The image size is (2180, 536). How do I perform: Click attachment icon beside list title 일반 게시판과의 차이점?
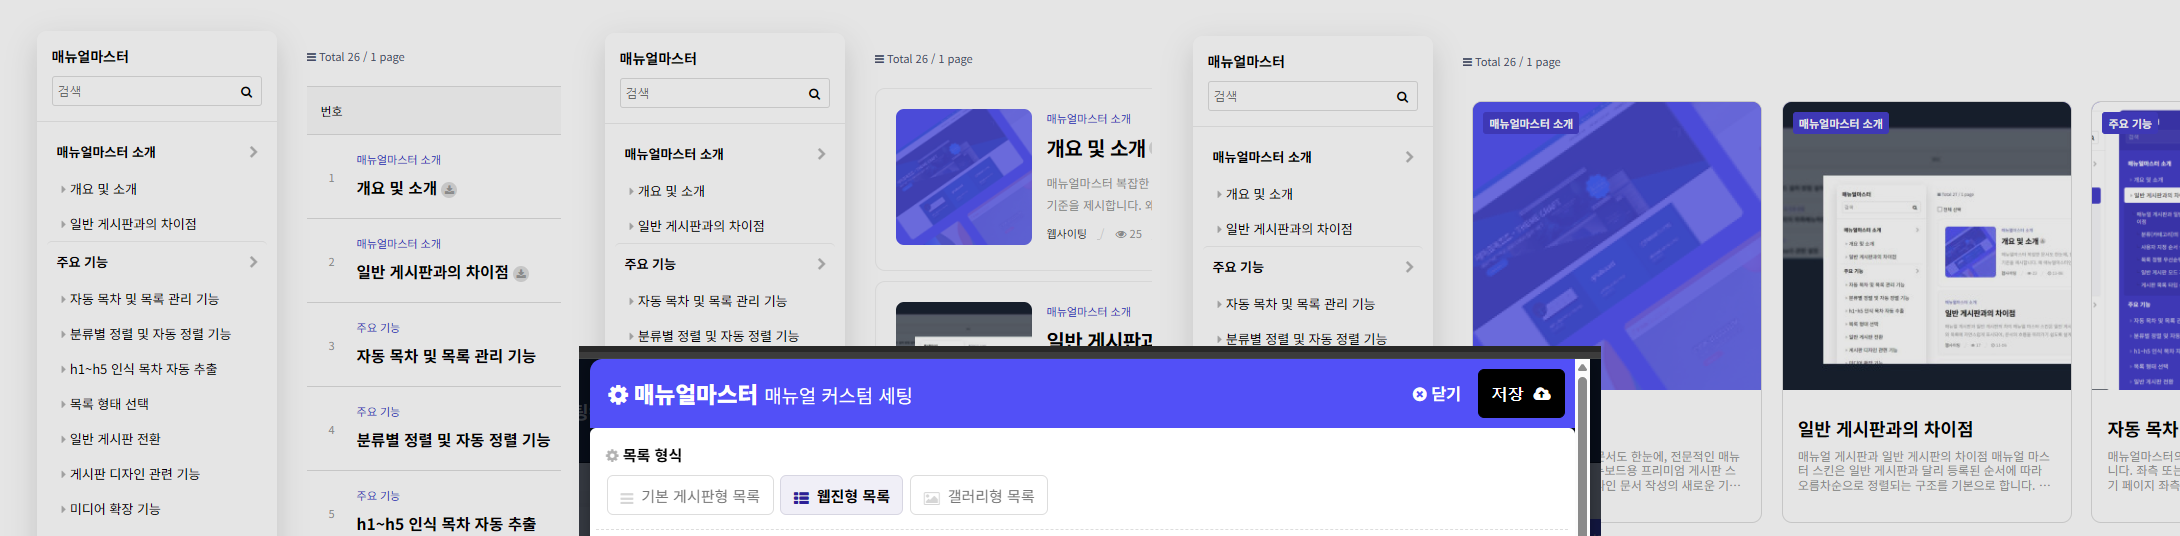(x=521, y=273)
